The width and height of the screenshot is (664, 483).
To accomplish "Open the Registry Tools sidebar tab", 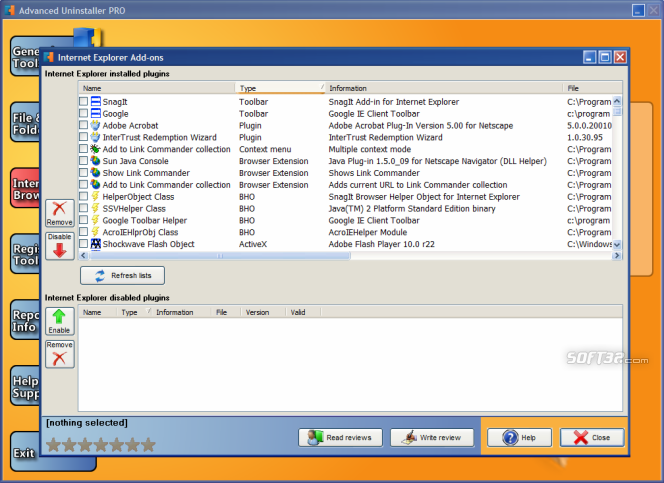I will pos(25,253).
